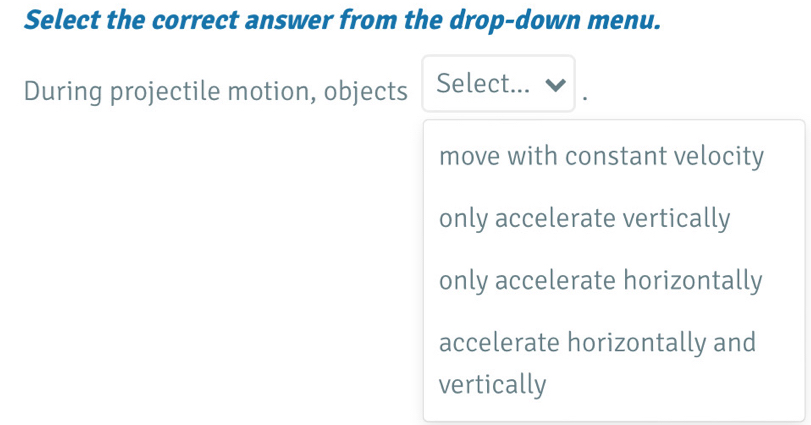Click the word "velocity" in the first option
Viewport: 811px width, 425px height.
718,157
